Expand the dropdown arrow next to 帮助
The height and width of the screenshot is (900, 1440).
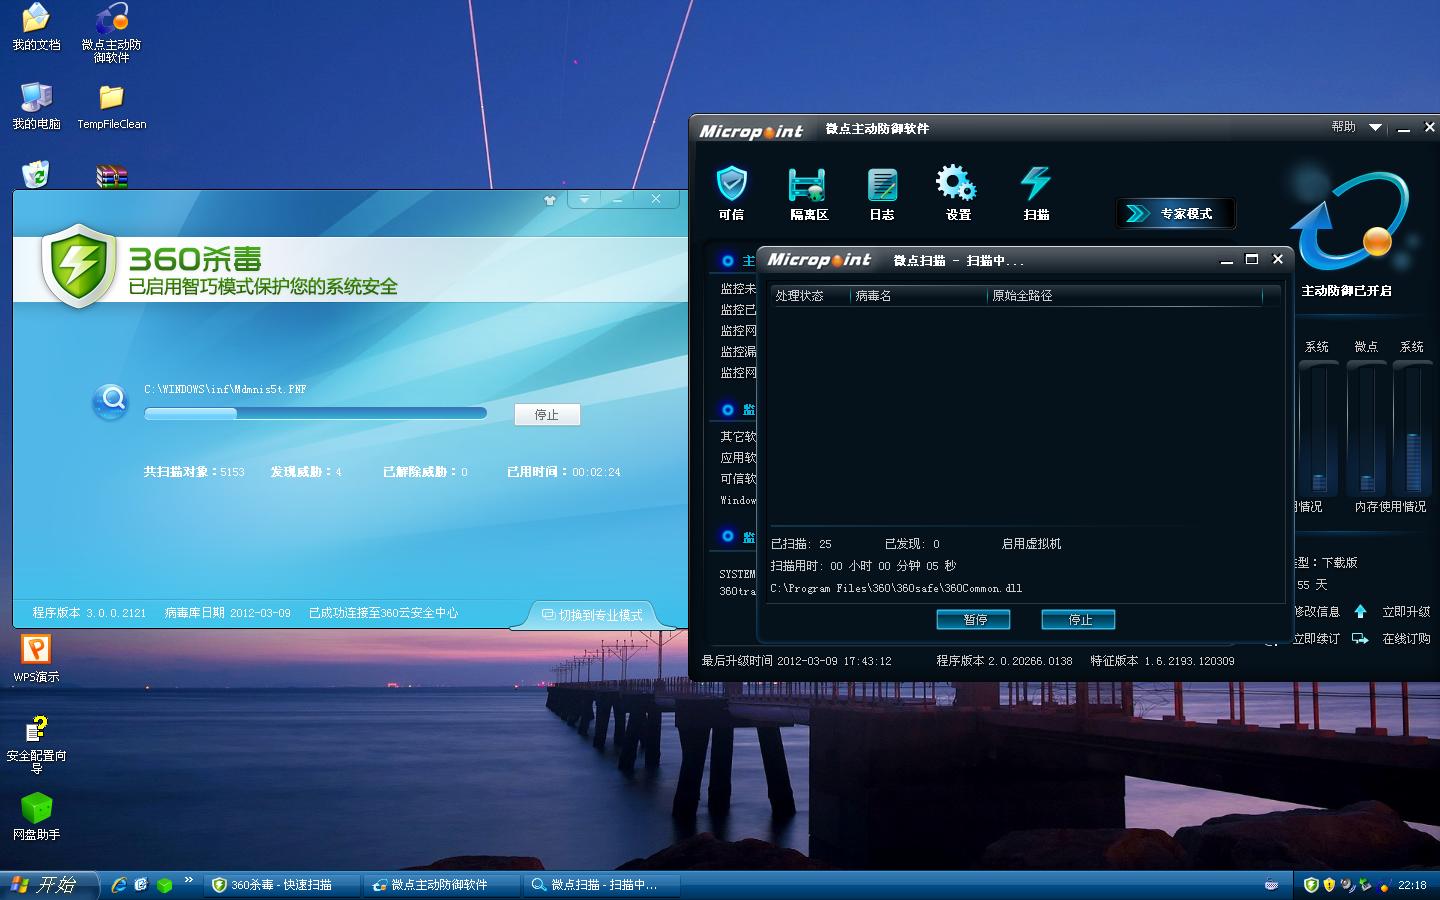tap(1375, 128)
